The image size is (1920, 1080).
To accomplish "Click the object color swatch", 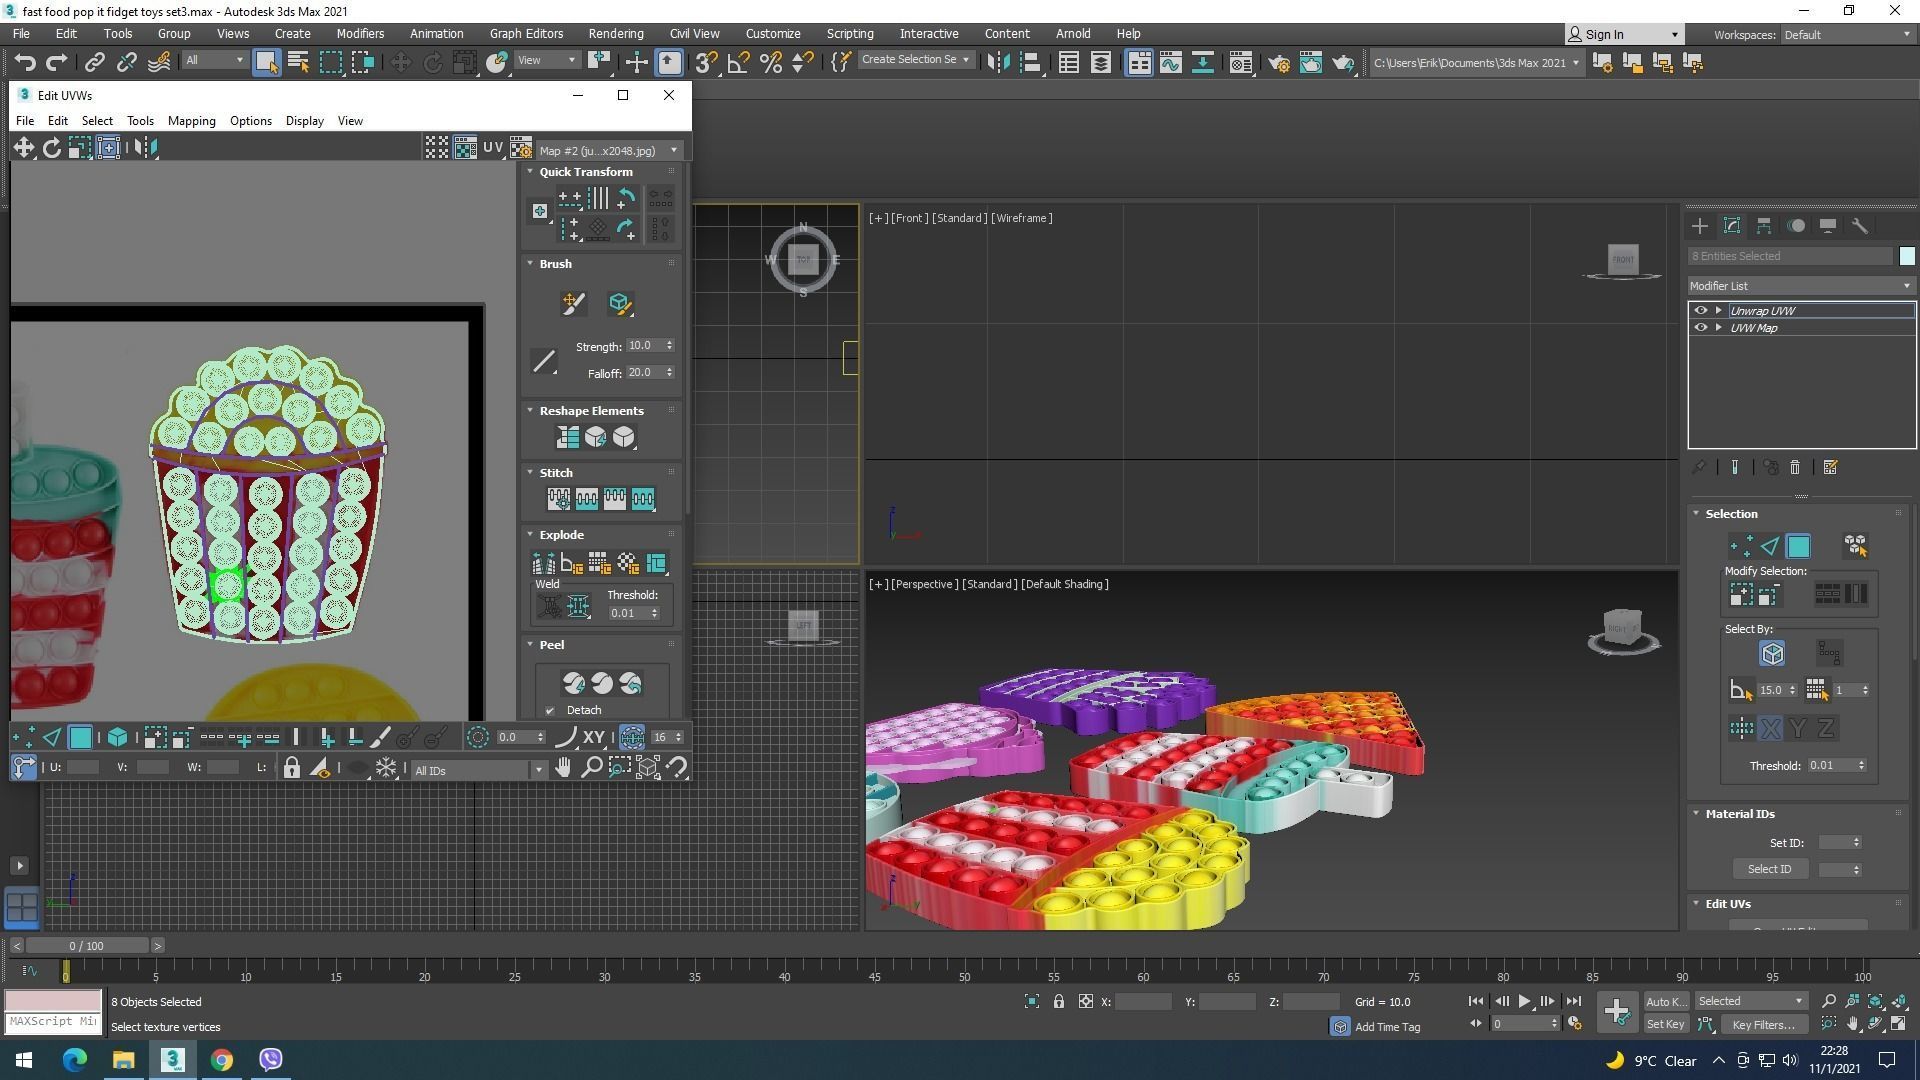I will click(x=1907, y=257).
